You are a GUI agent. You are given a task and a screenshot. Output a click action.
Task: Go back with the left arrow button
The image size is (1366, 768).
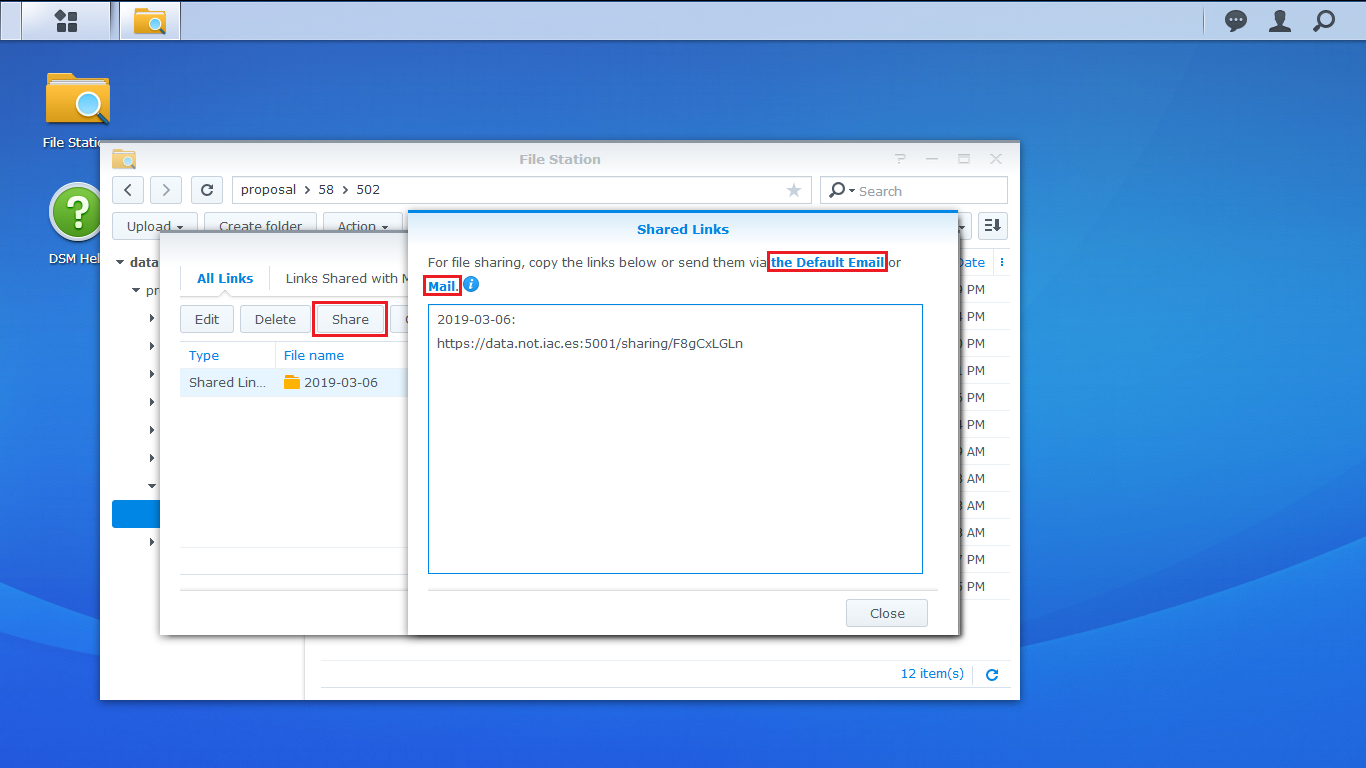(128, 190)
